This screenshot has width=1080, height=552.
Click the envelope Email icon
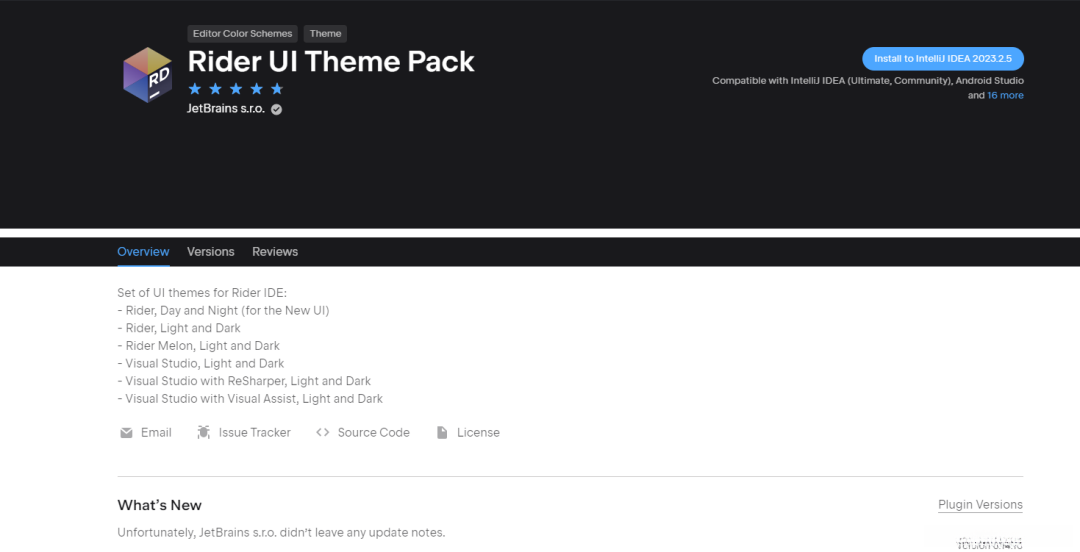coord(126,433)
